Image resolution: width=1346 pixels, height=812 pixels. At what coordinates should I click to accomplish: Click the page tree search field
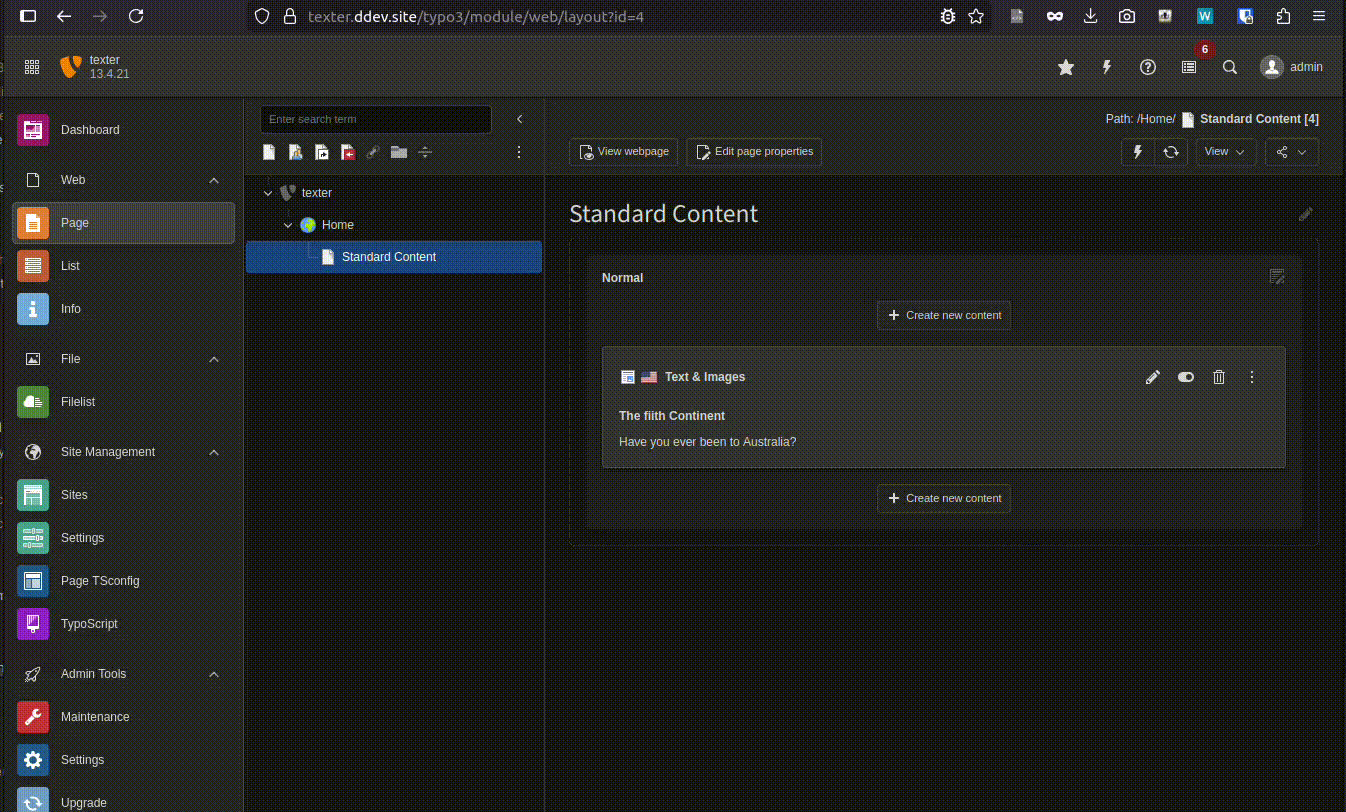tap(375, 119)
